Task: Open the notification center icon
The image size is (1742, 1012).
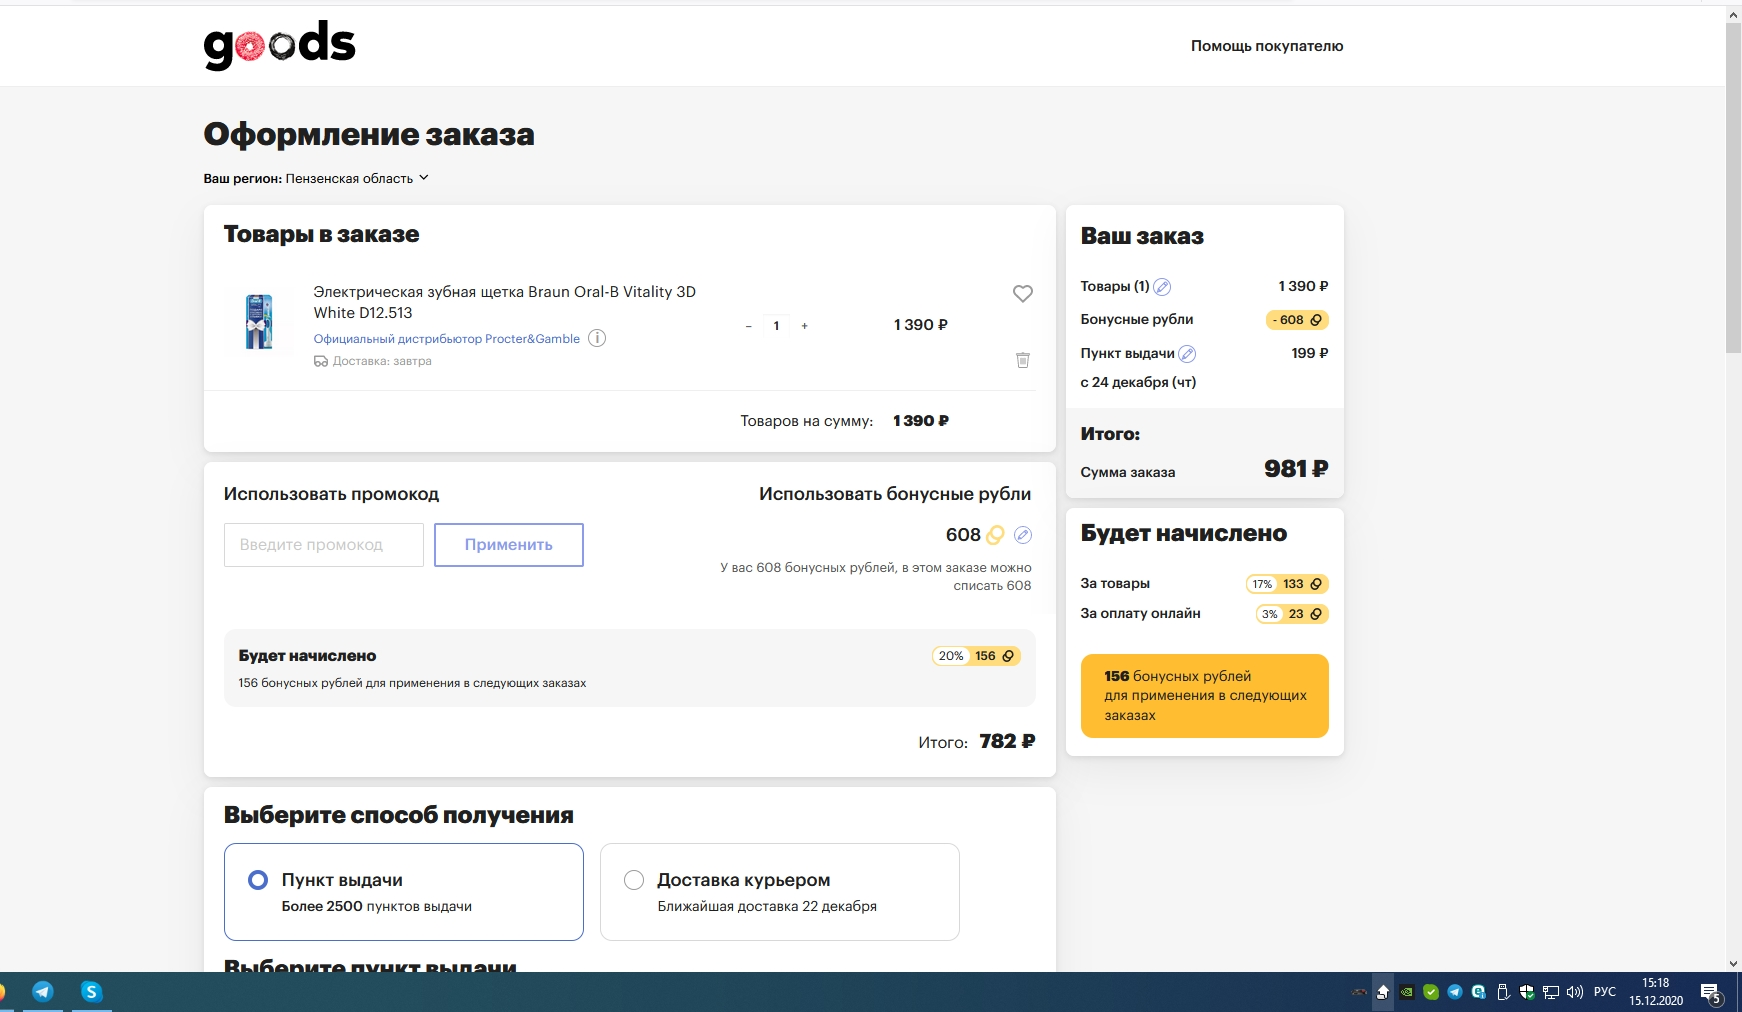Action: click(1711, 993)
